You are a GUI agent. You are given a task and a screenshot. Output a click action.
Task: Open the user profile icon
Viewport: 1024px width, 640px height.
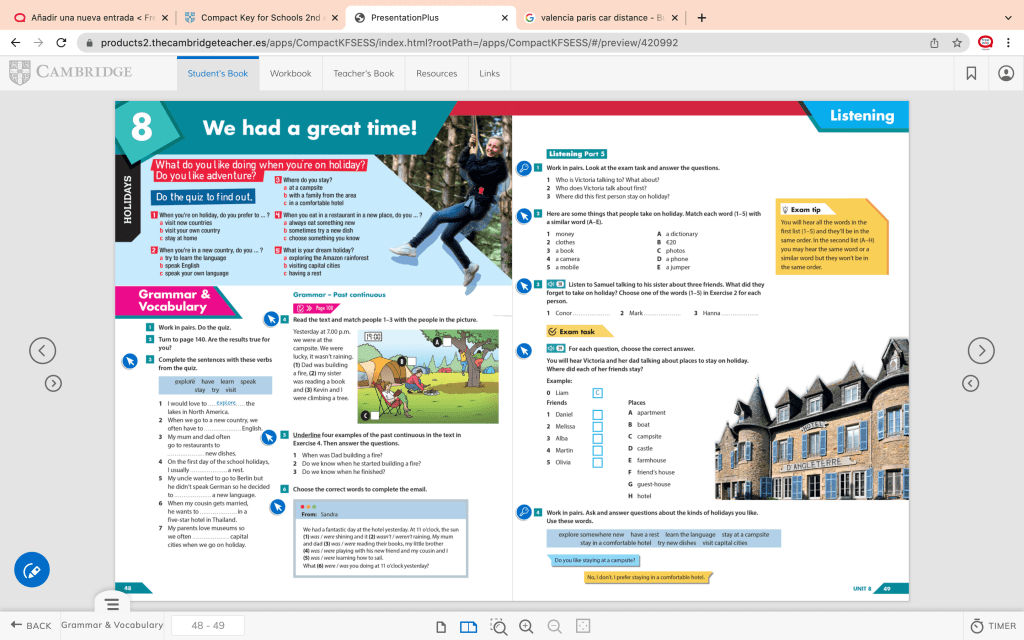[1005, 73]
